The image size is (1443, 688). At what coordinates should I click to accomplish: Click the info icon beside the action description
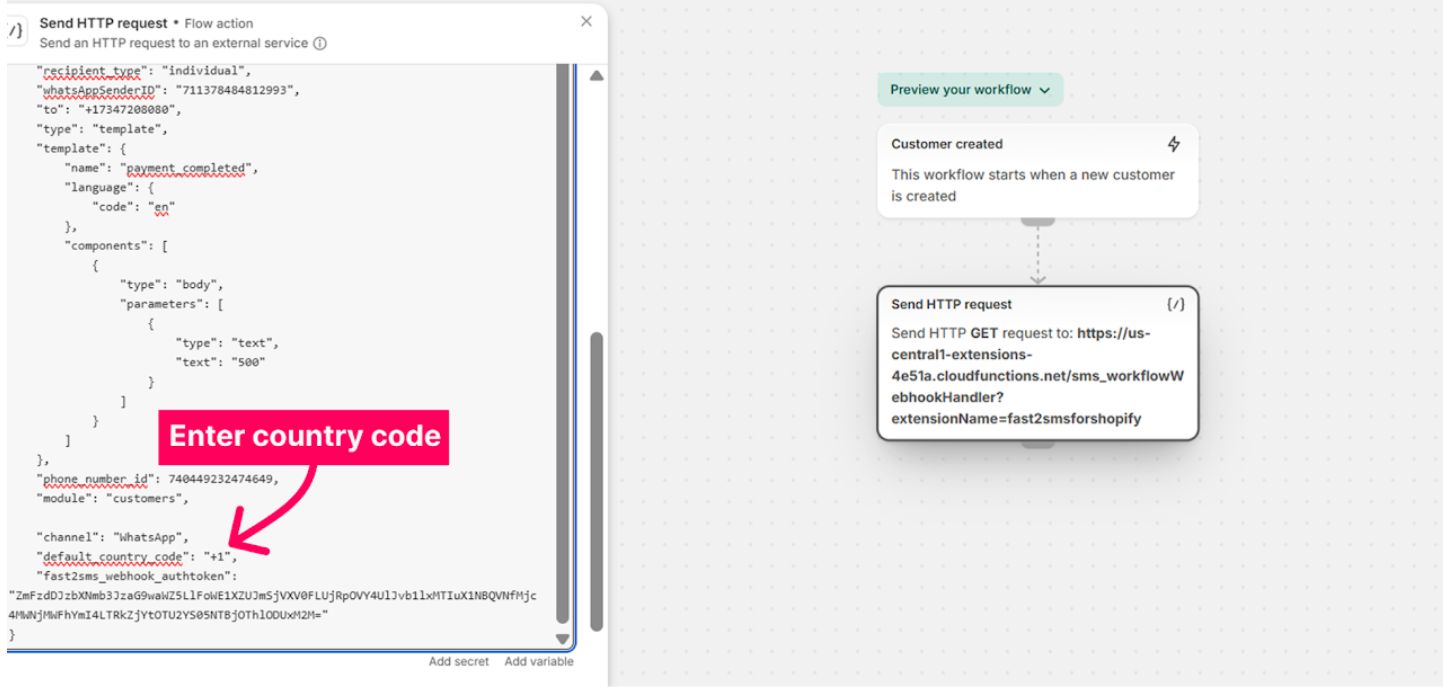320,44
